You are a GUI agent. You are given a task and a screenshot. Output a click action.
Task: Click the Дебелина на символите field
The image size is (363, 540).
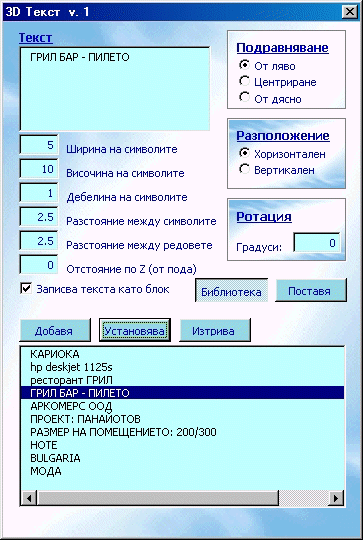[x=39, y=193]
